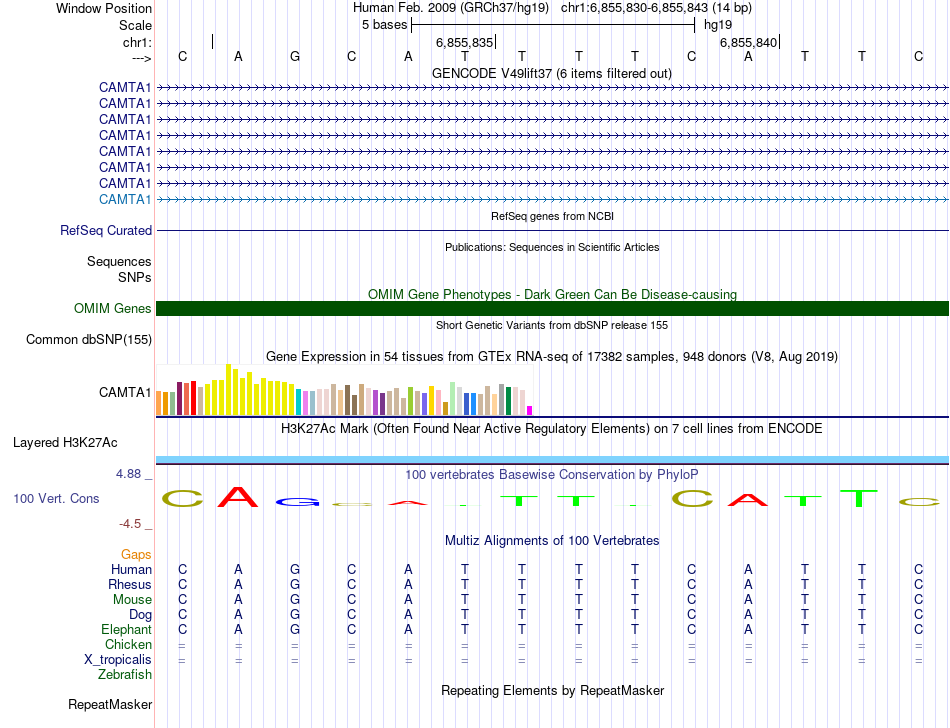
Task: Click the Layered H3K27Ac track label
Action: (65, 443)
